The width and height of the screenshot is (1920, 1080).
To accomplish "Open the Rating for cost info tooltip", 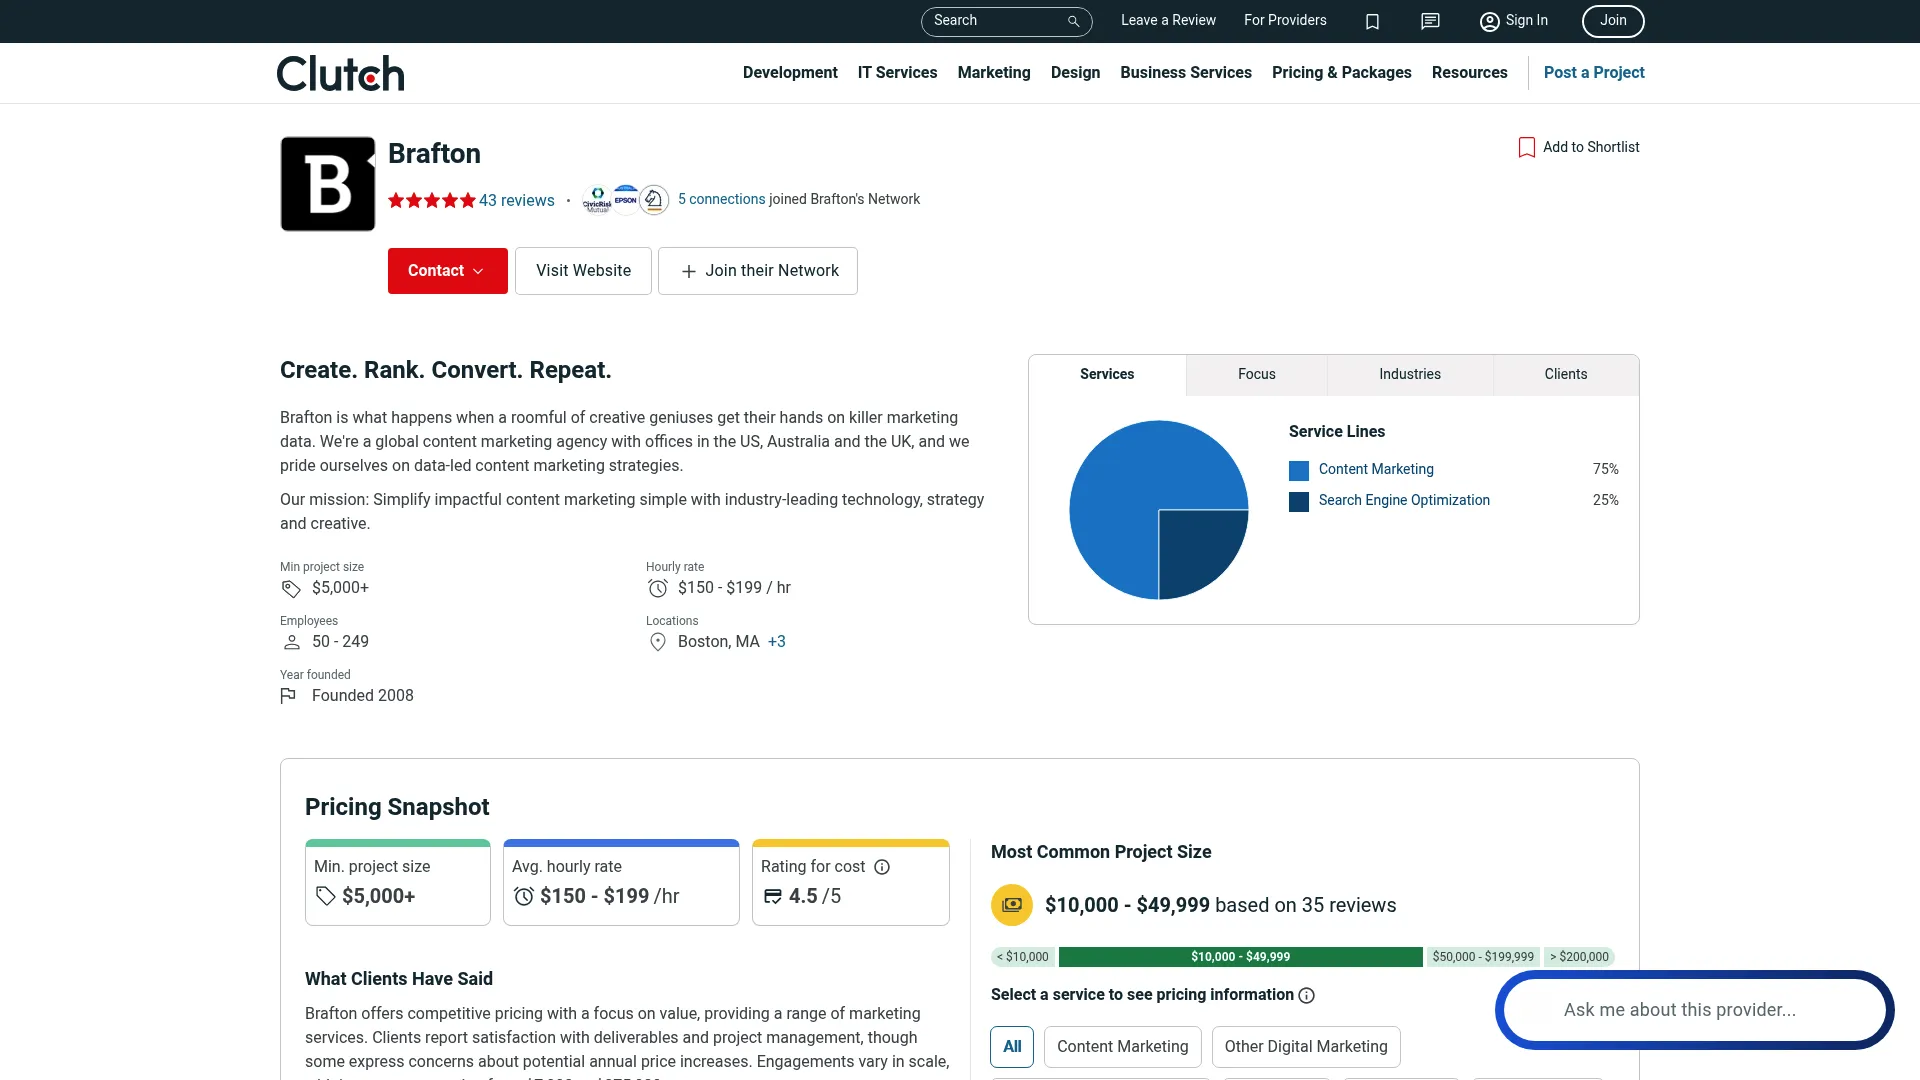I will [x=881, y=867].
